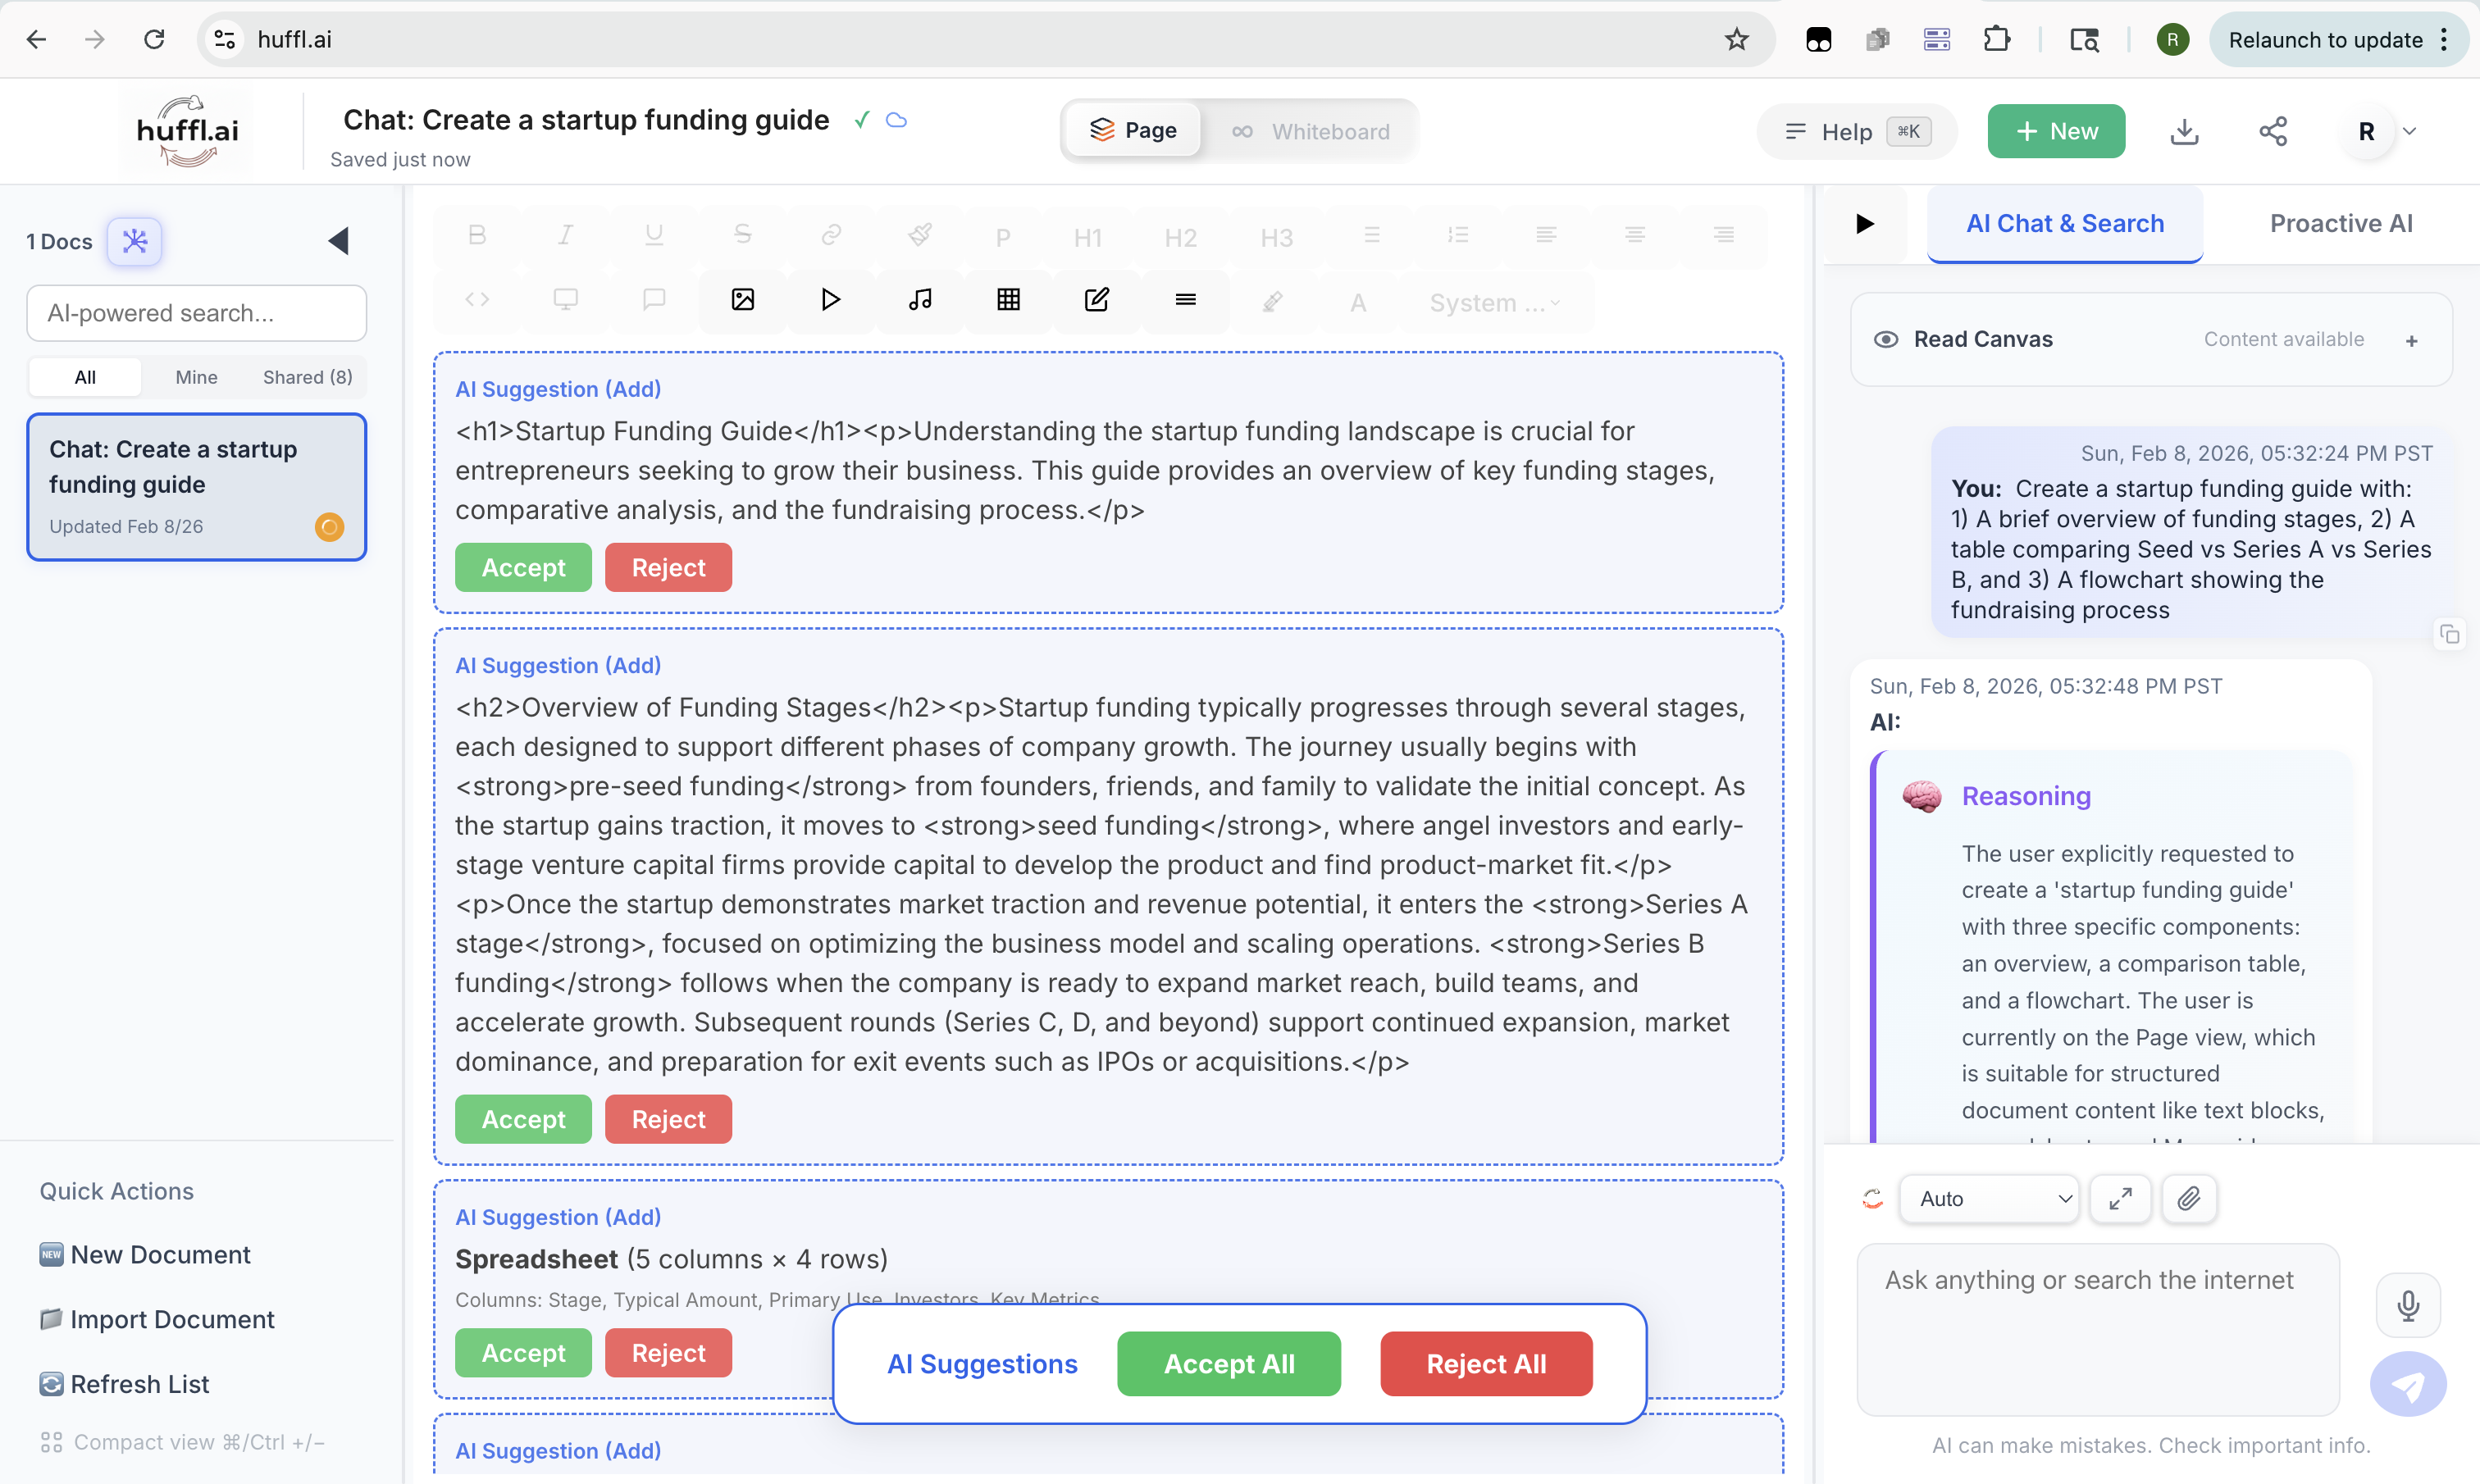Open the drawing/annotation tool icon
Image resolution: width=2480 pixels, height=1484 pixels.
point(1096,300)
